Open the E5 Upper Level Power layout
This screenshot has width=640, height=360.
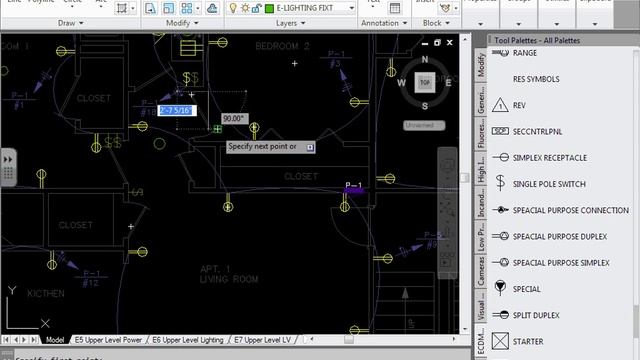click(108, 340)
